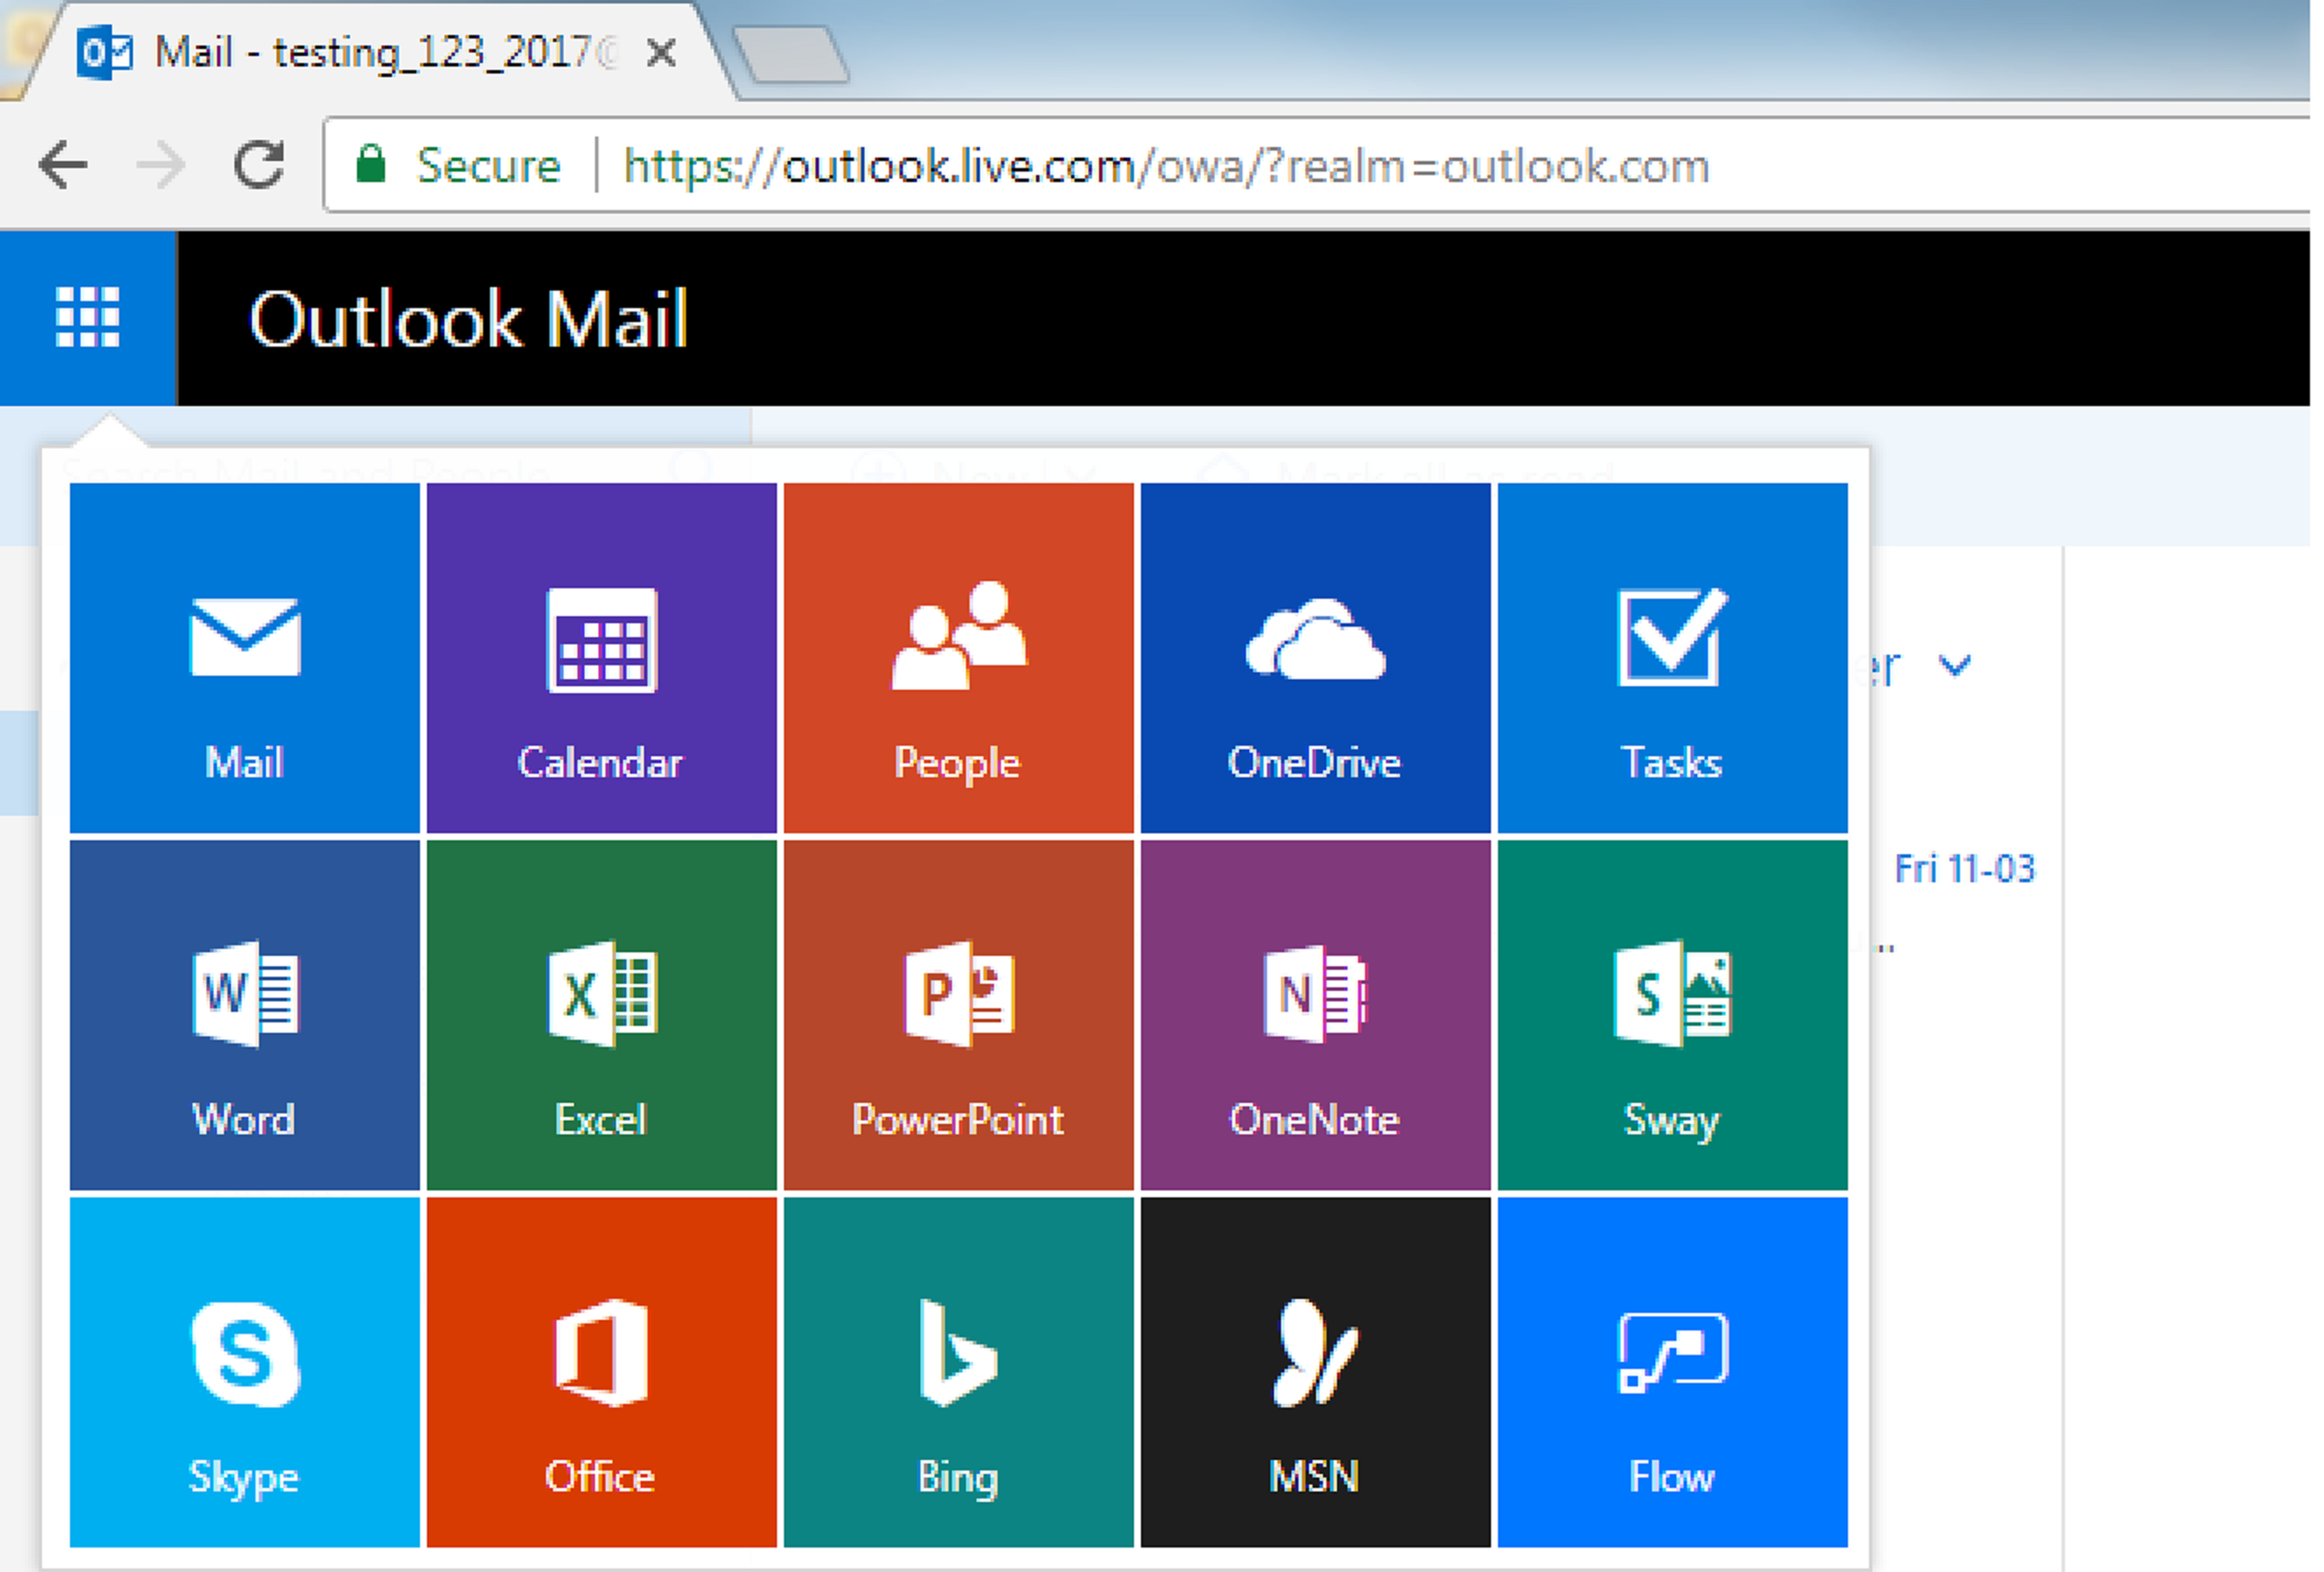2324x1572 pixels.
Task: Expand the filter dropdown chevron behind the launcher
Action: (1955, 664)
